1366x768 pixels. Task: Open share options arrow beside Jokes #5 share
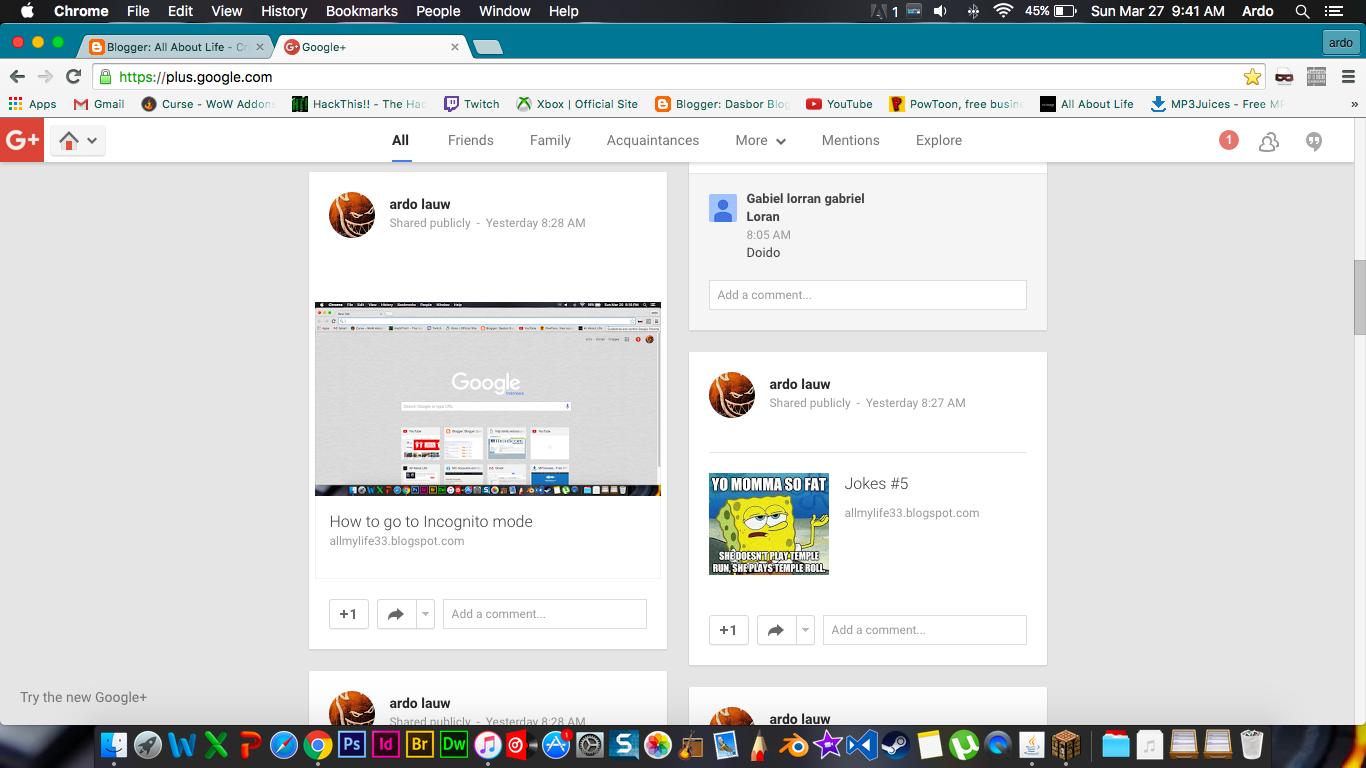[x=806, y=630]
